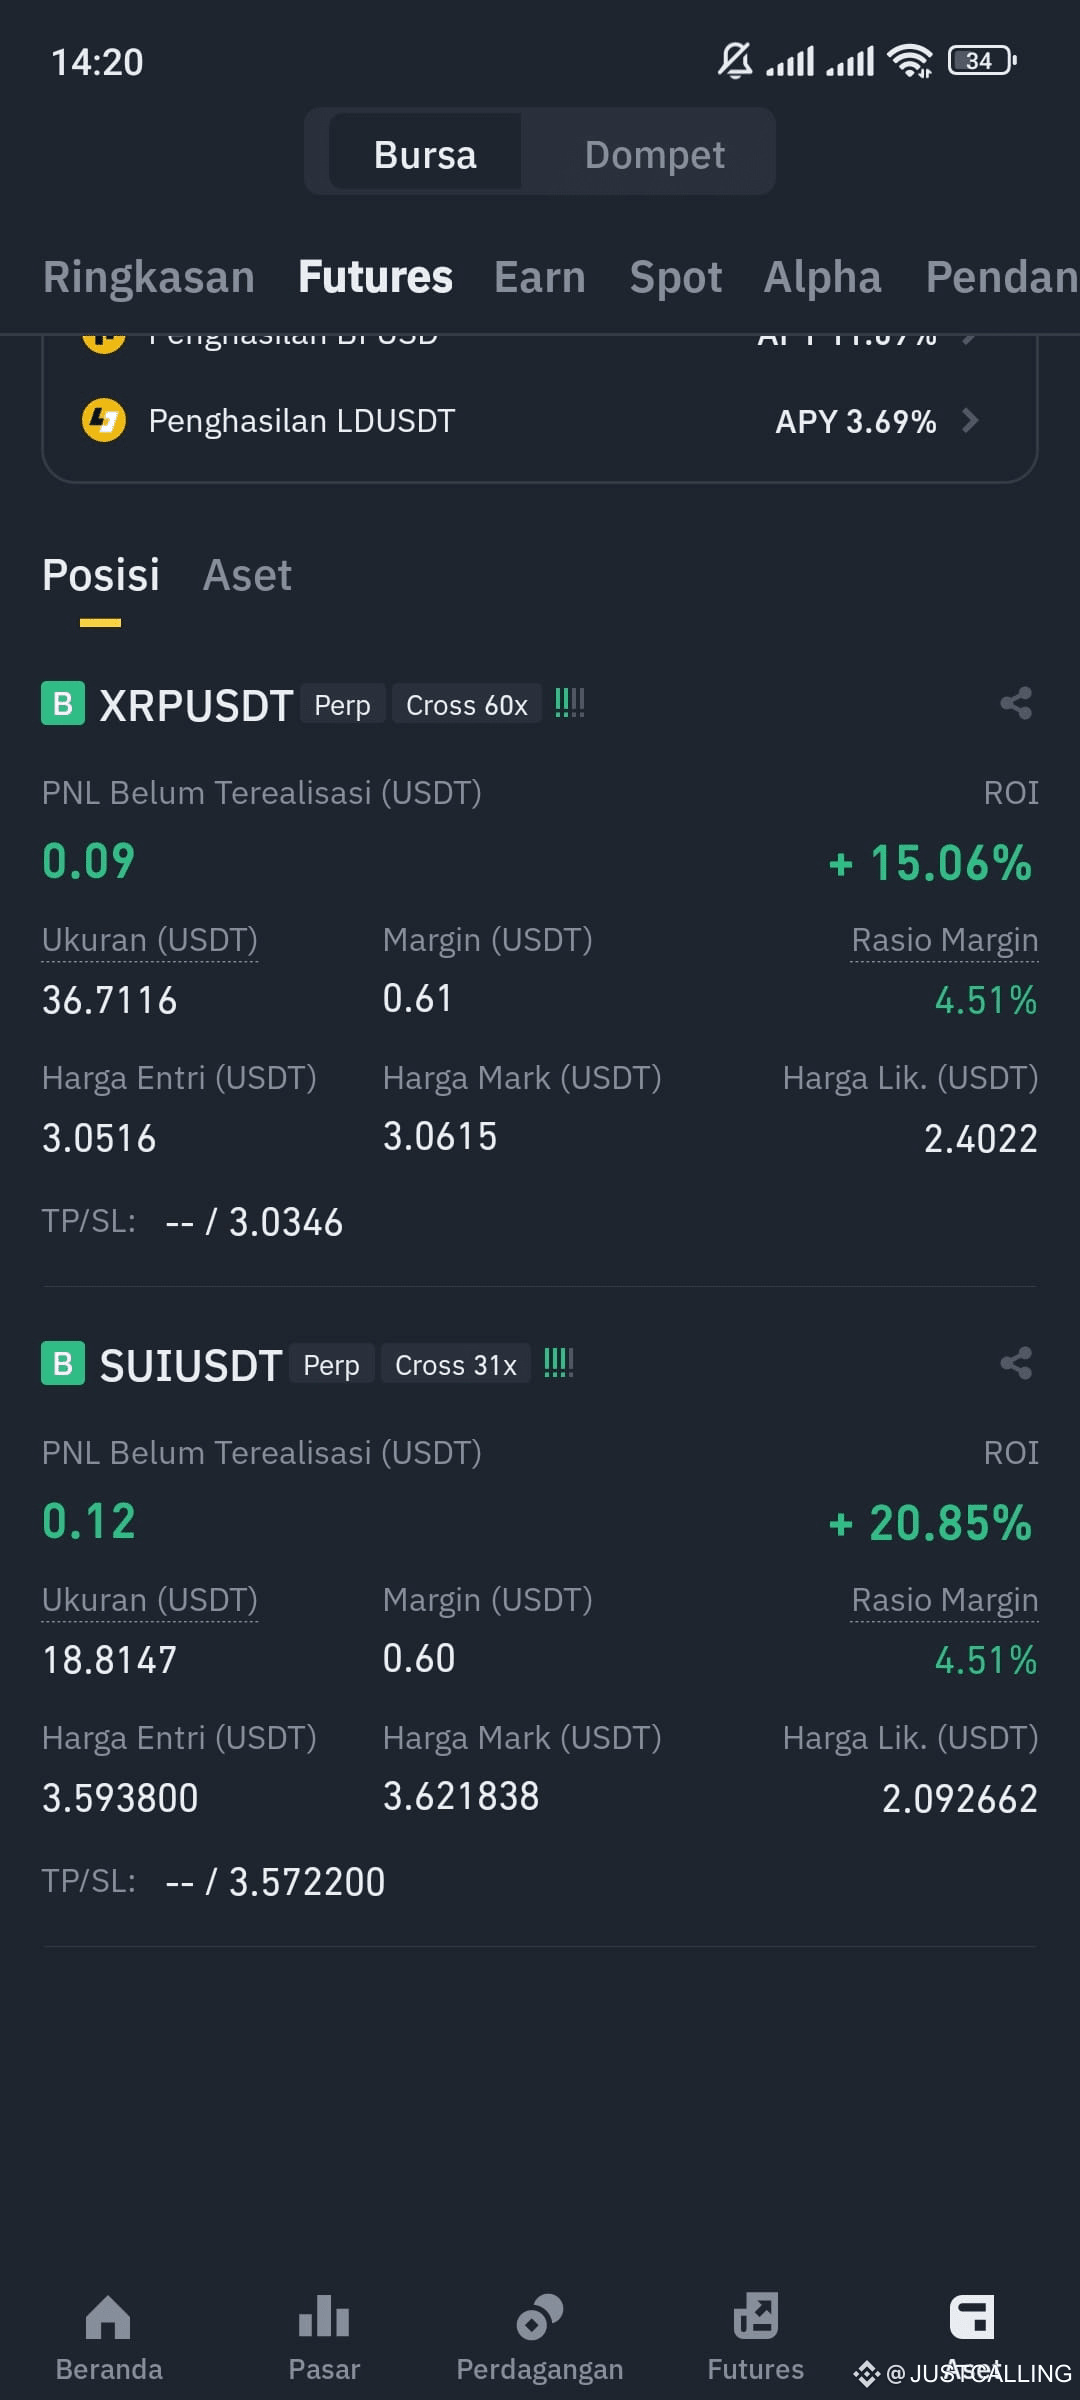Open Perdagangan trade icon in bottom bar
This screenshot has width=1080, height=2400.
coord(540,2317)
